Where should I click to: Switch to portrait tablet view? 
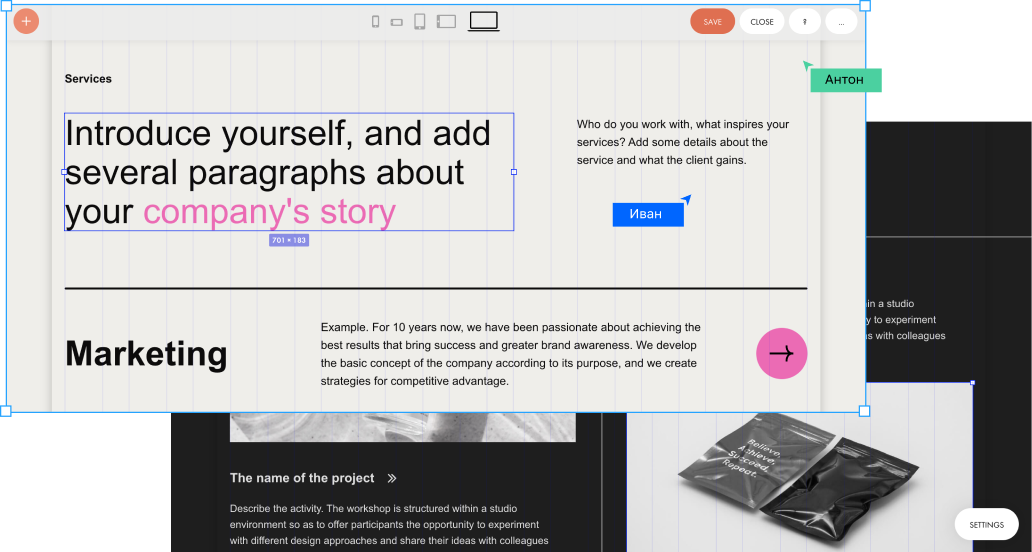point(419,22)
